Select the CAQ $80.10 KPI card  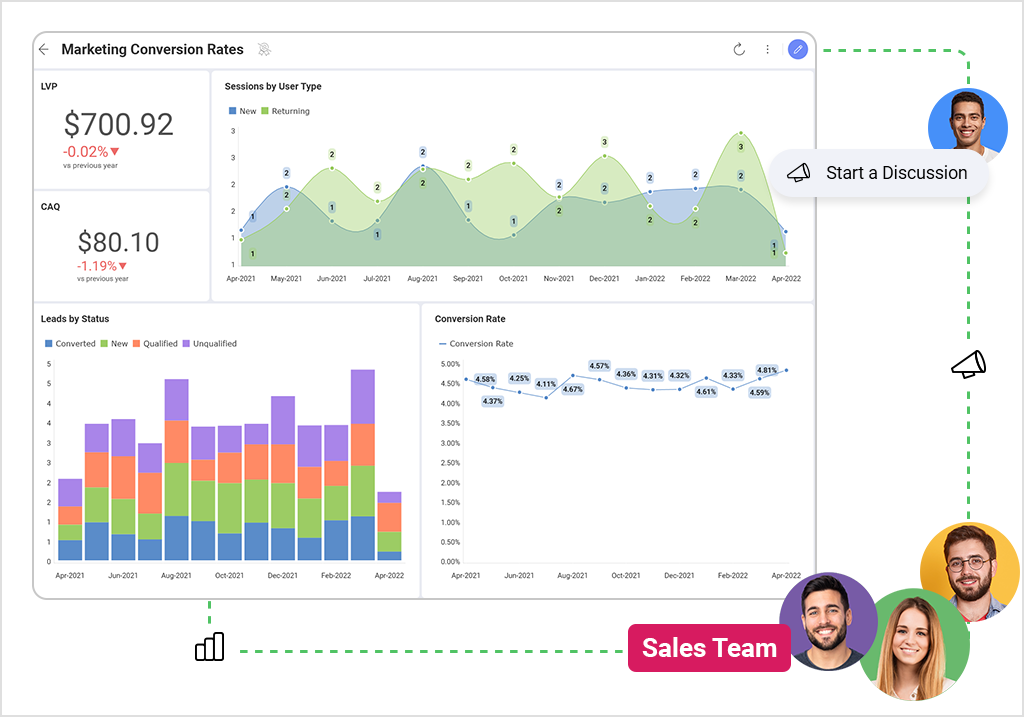[120, 244]
